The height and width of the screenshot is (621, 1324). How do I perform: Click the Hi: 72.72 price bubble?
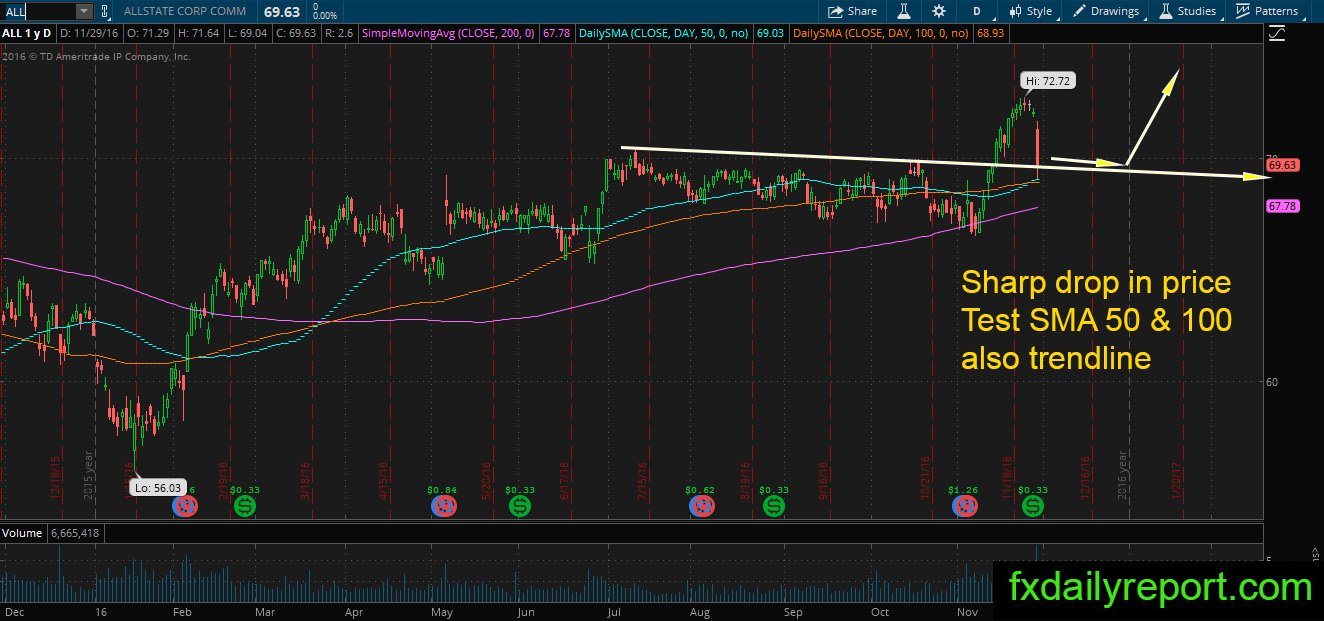point(1048,80)
